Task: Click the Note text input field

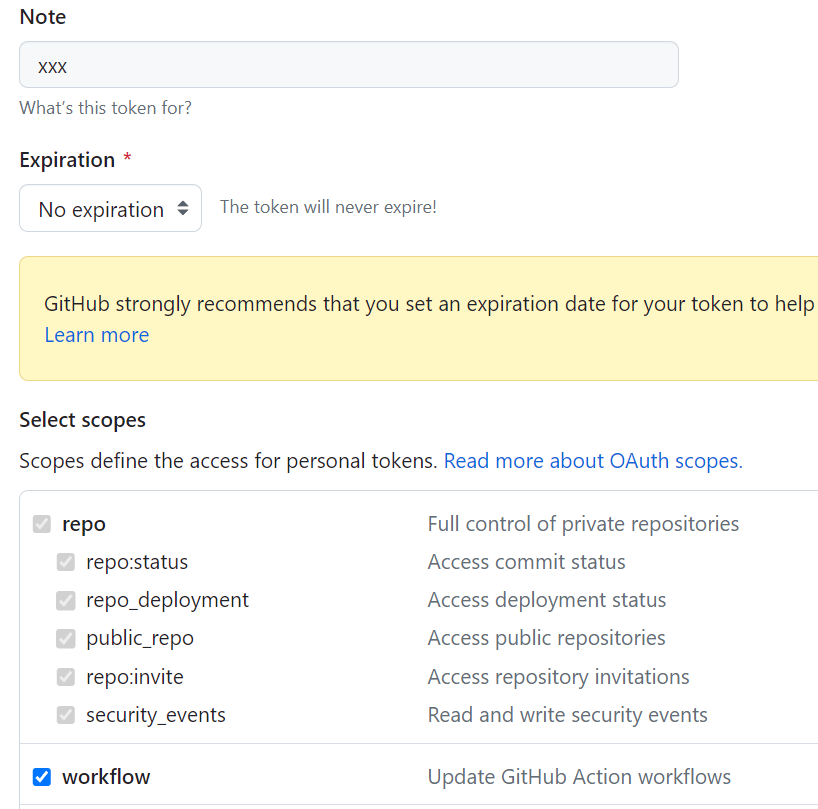Action: click(x=348, y=65)
